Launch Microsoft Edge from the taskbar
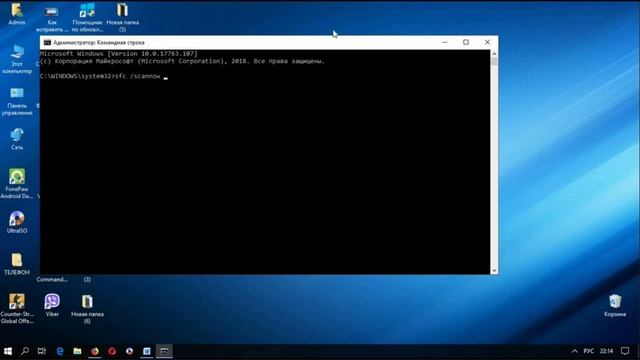The width and height of the screenshot is (640, 360). tap(60, 351)
